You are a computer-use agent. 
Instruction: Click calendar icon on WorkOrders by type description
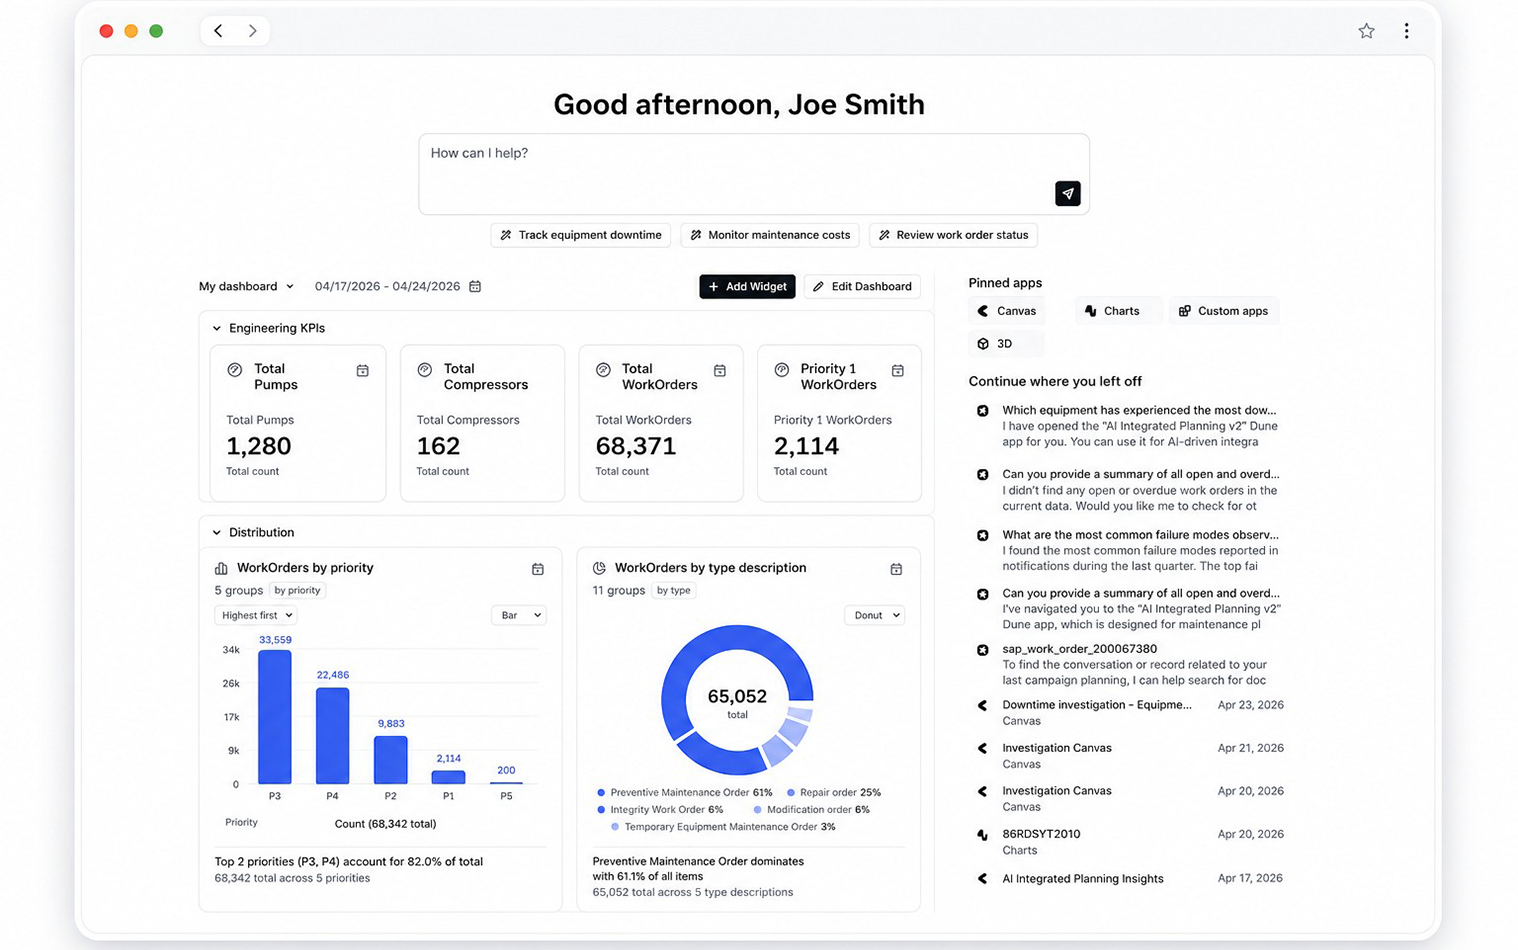coord(896,568)
